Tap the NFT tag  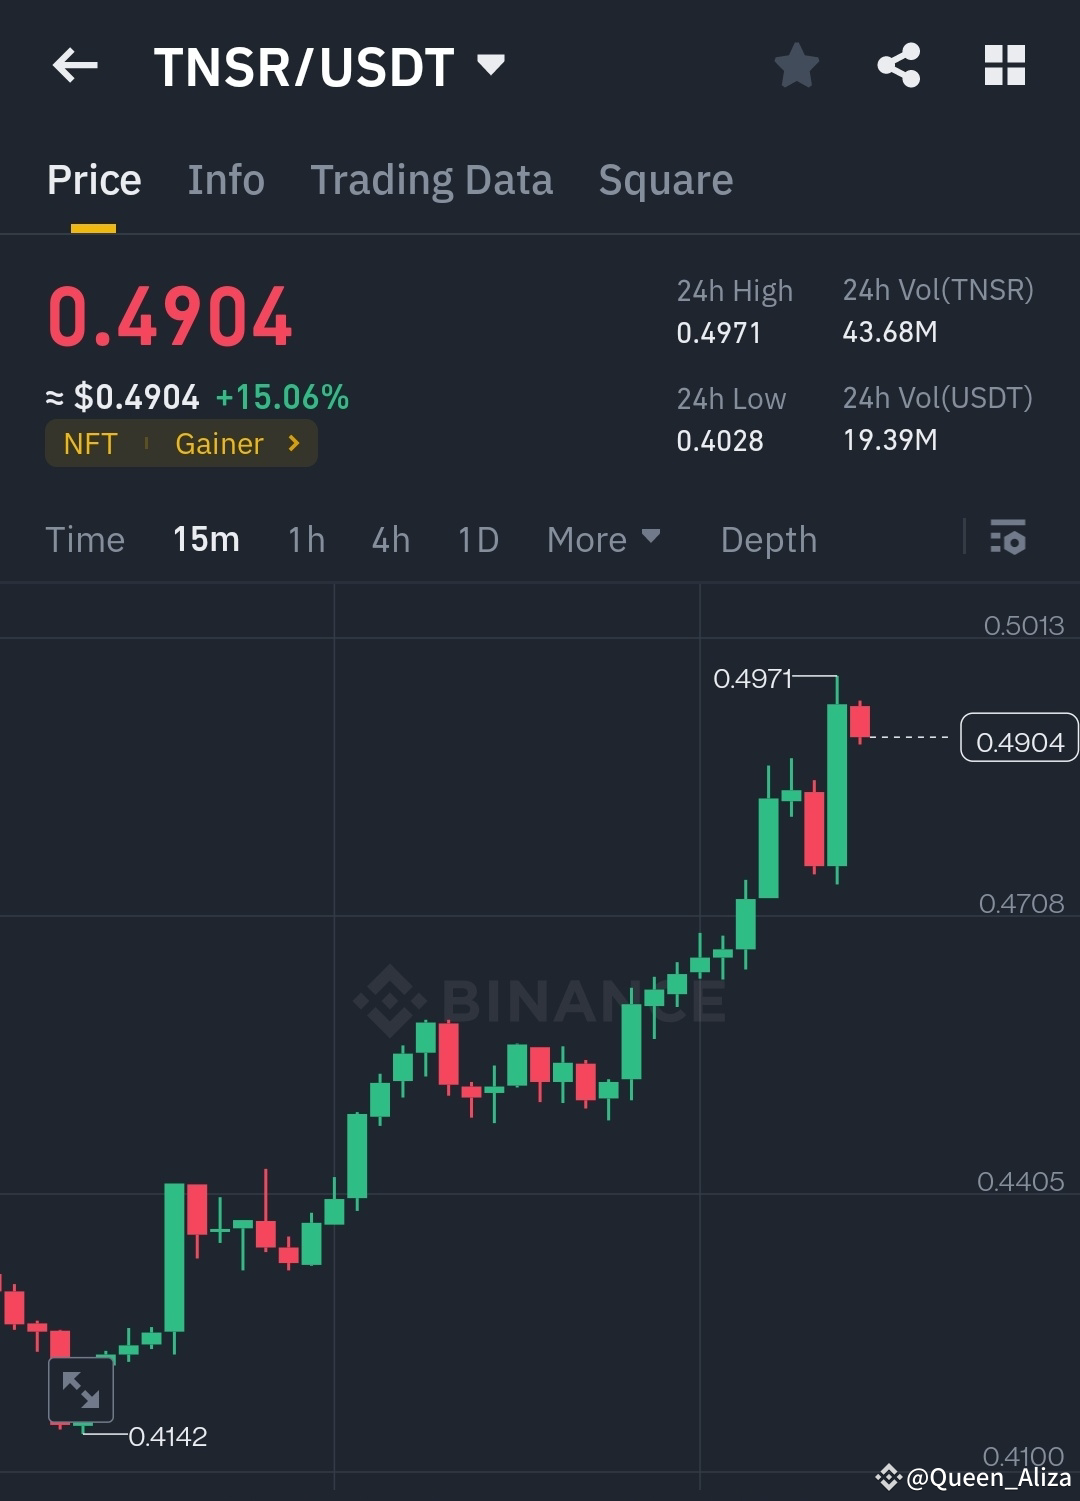(x=91, y=443)
